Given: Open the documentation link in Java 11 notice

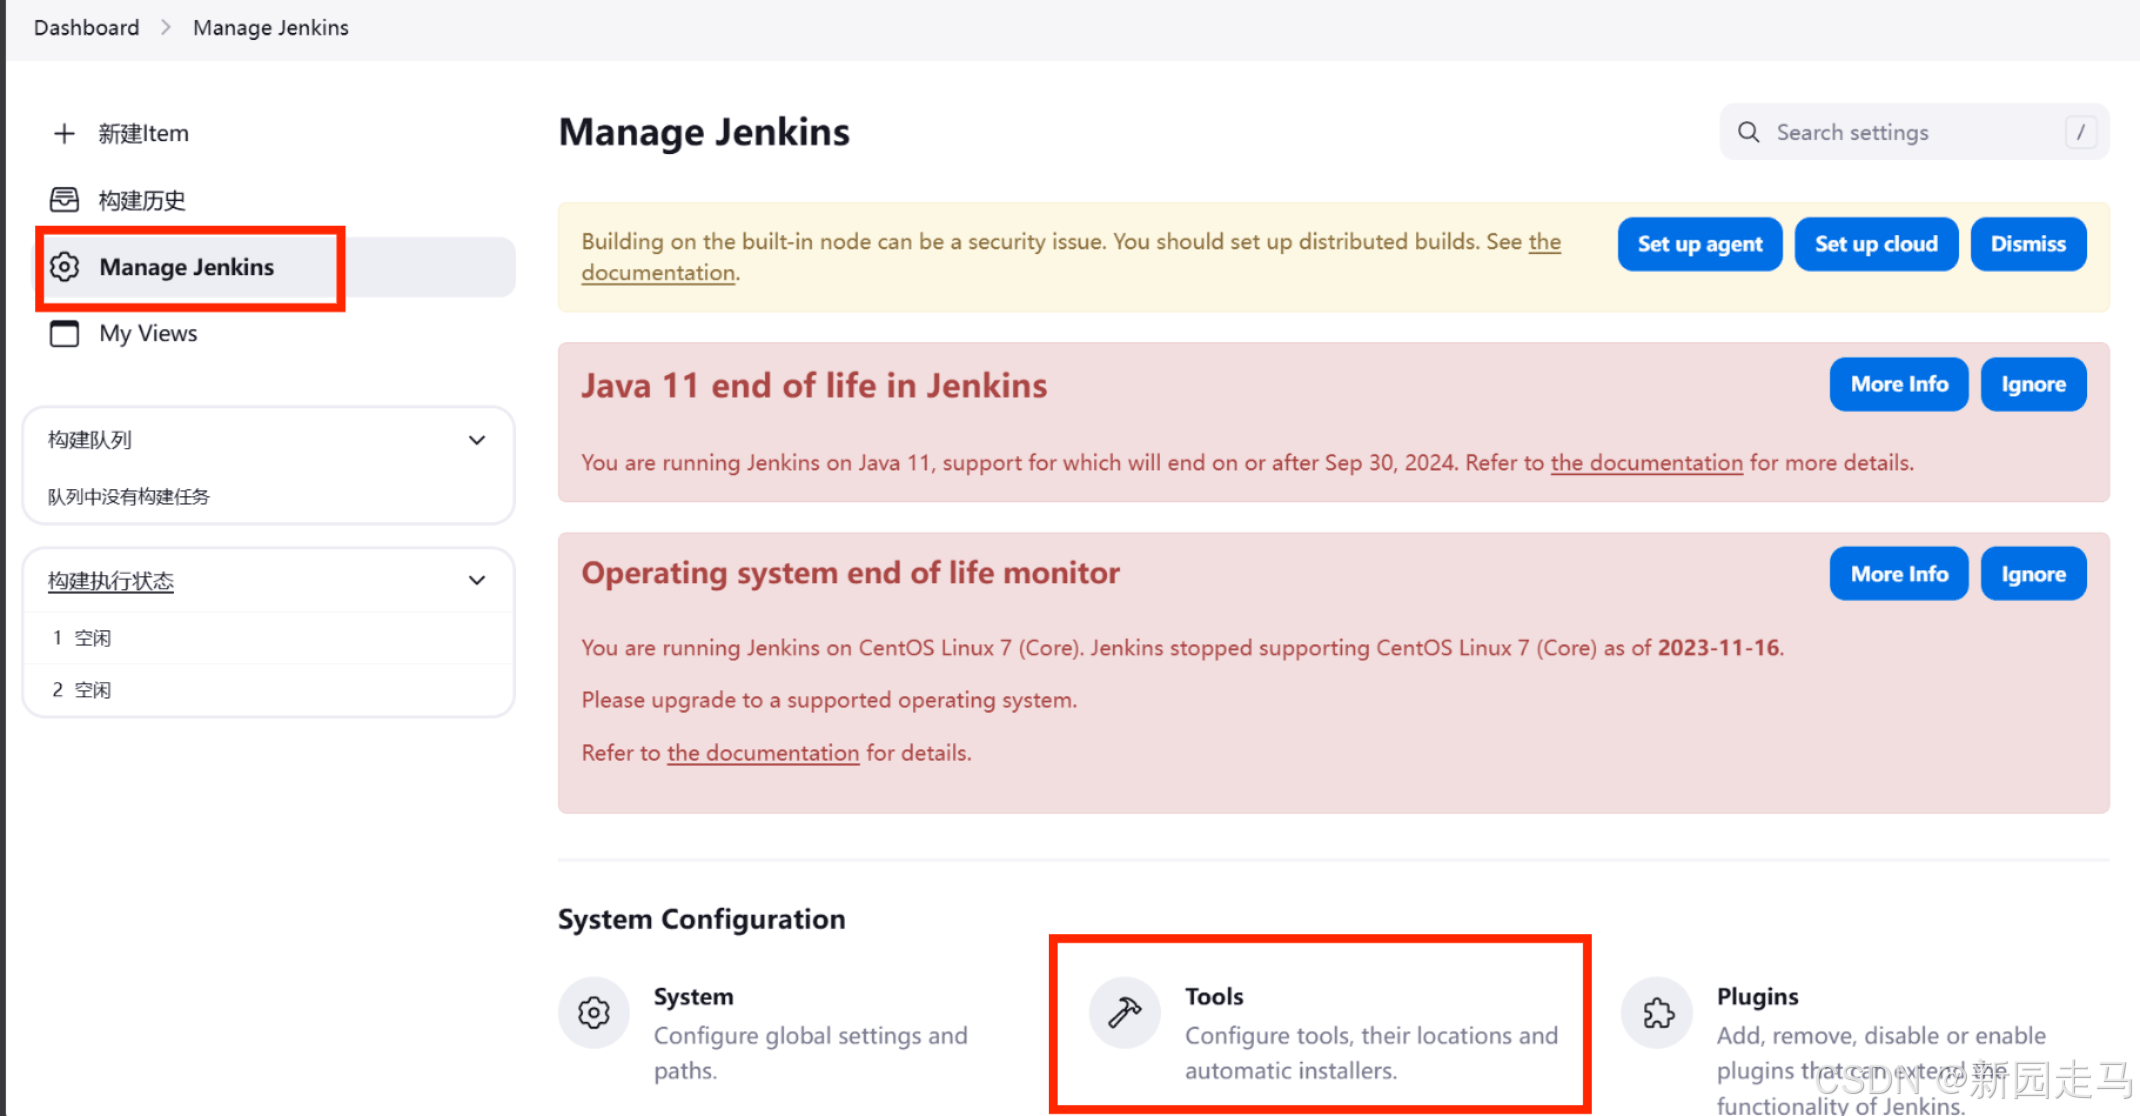Looking at the screenshot, I should (1646, 462).
